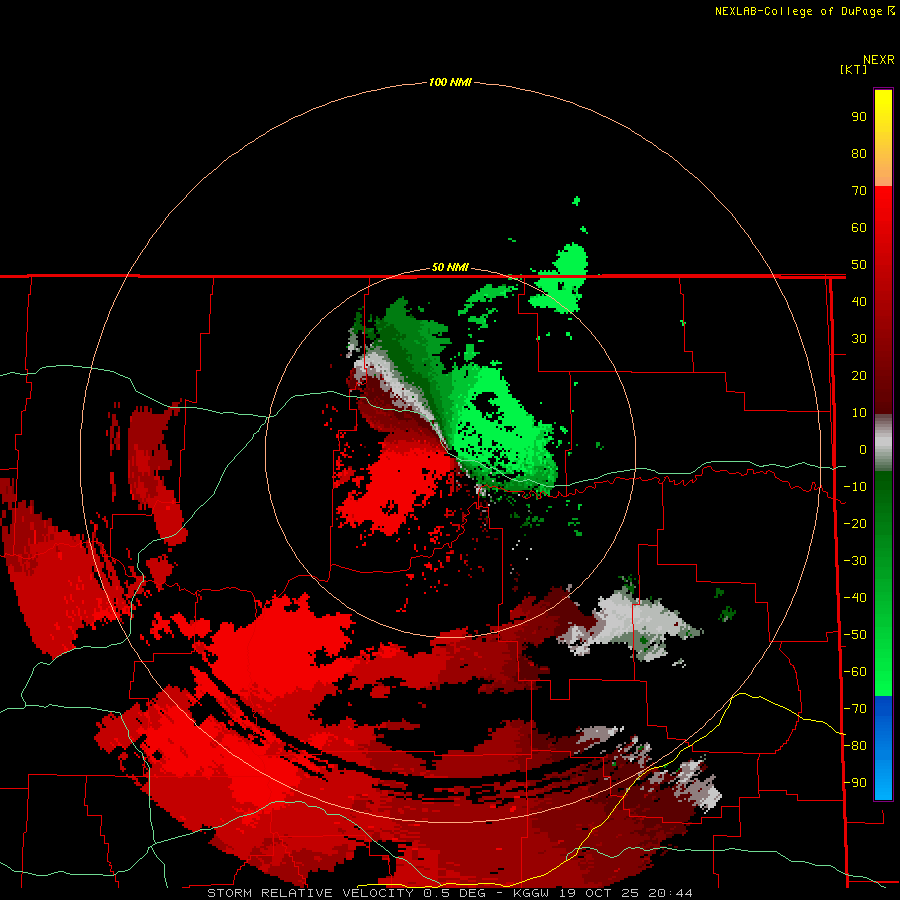
Task: Click the 0 value on the velocity scale
Action: [x=863, y=450]
